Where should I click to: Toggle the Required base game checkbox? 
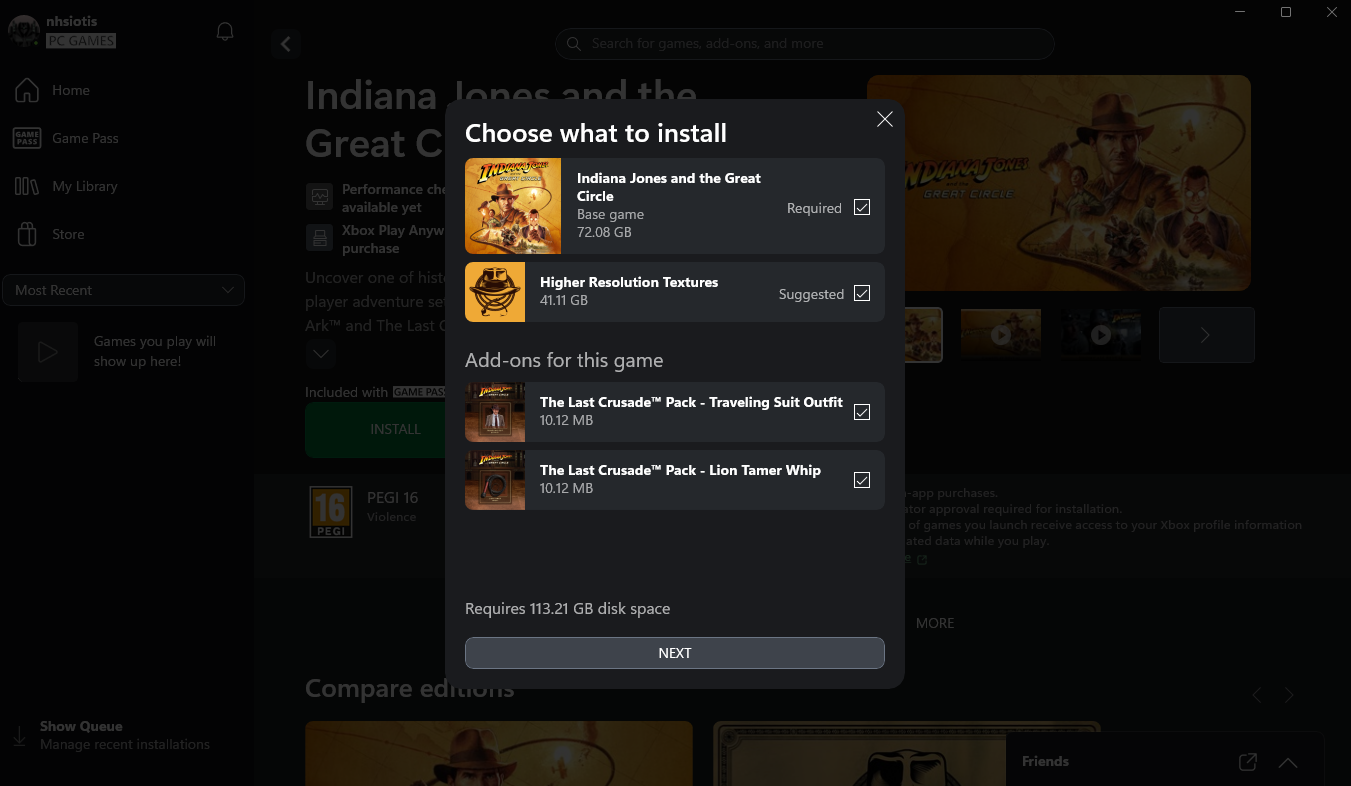tap(862, 208)
